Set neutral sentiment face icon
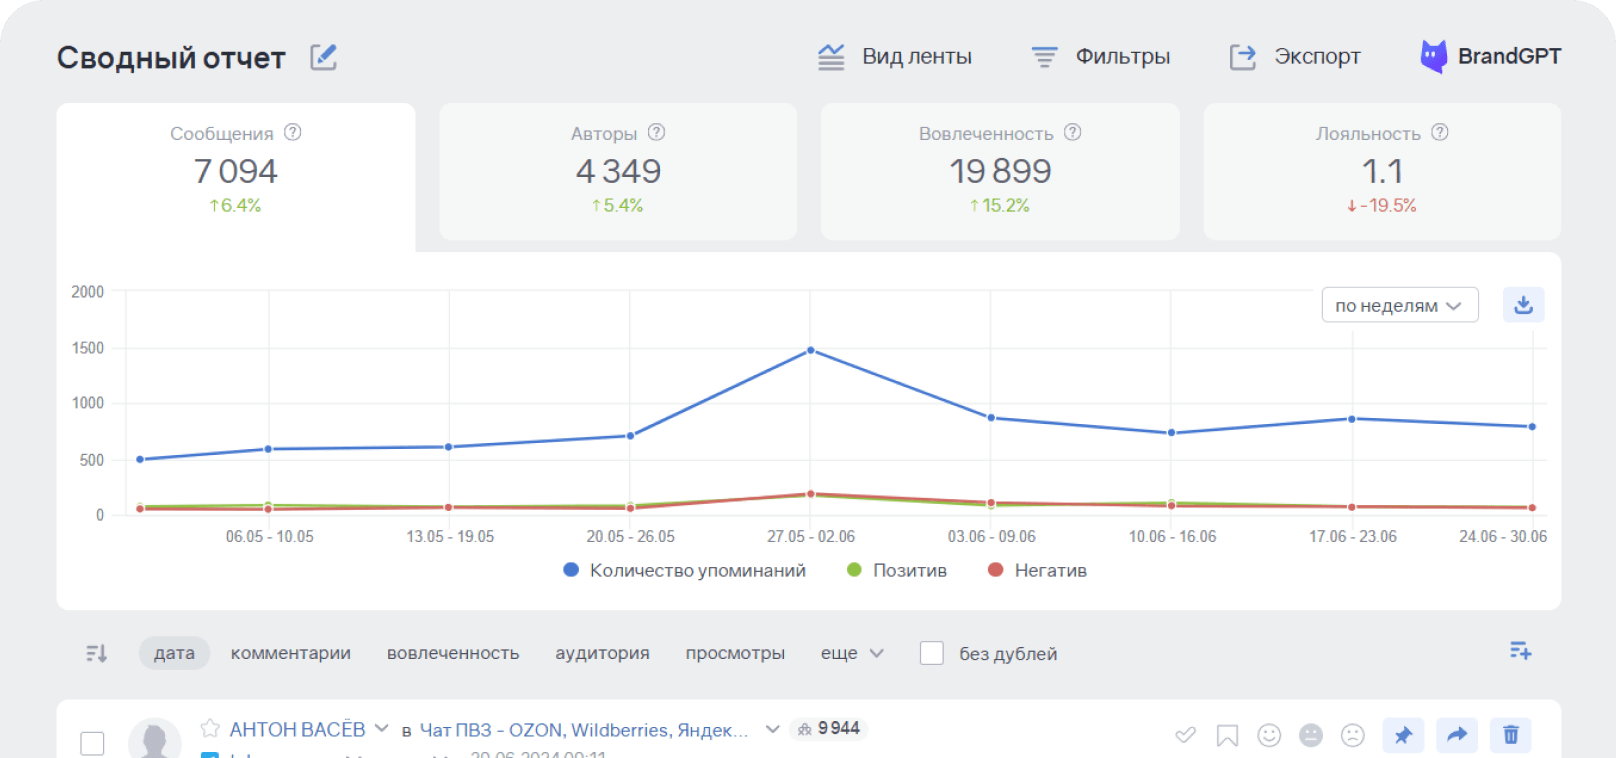1616x758 pixels. [x=1311, y=735]
